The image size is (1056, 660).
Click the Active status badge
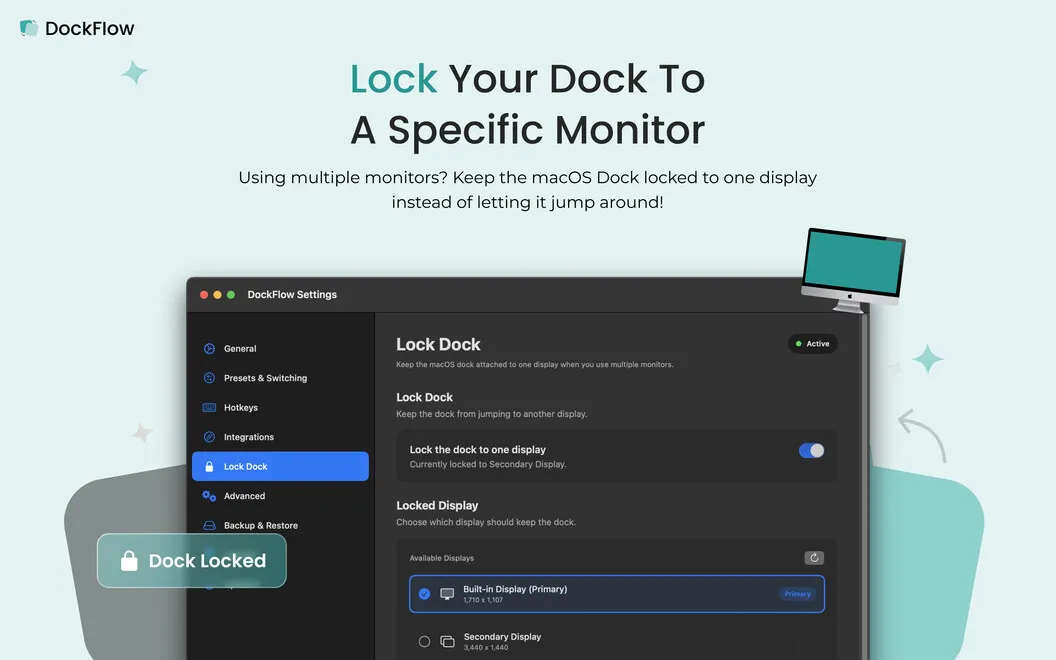point(813,343)
